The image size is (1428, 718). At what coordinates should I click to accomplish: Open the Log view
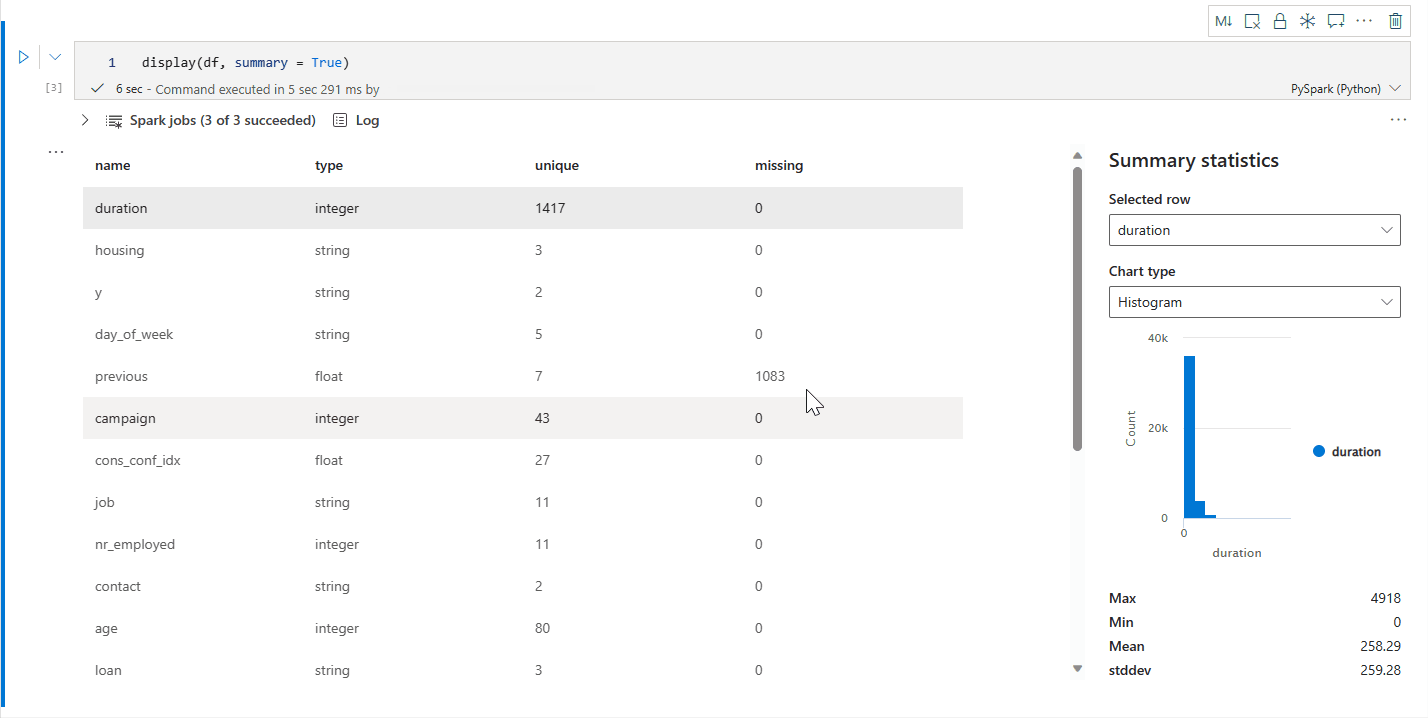pos(356,120)
